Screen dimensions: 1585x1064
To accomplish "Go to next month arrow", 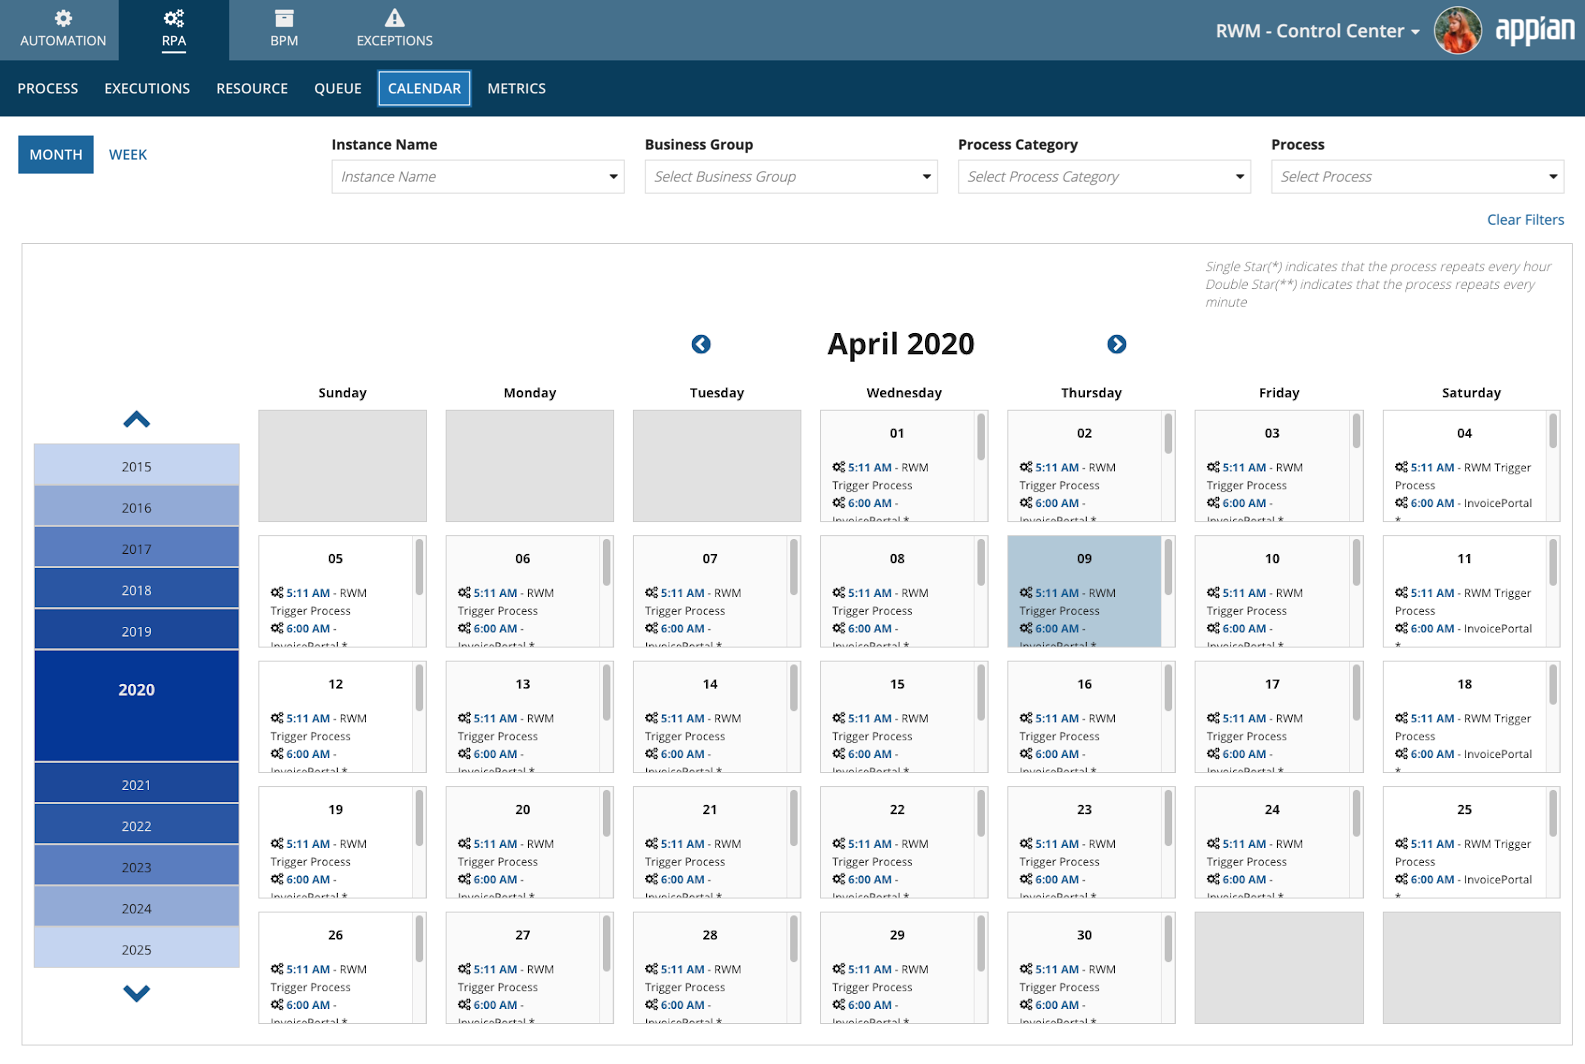I will click(1117, 344).
